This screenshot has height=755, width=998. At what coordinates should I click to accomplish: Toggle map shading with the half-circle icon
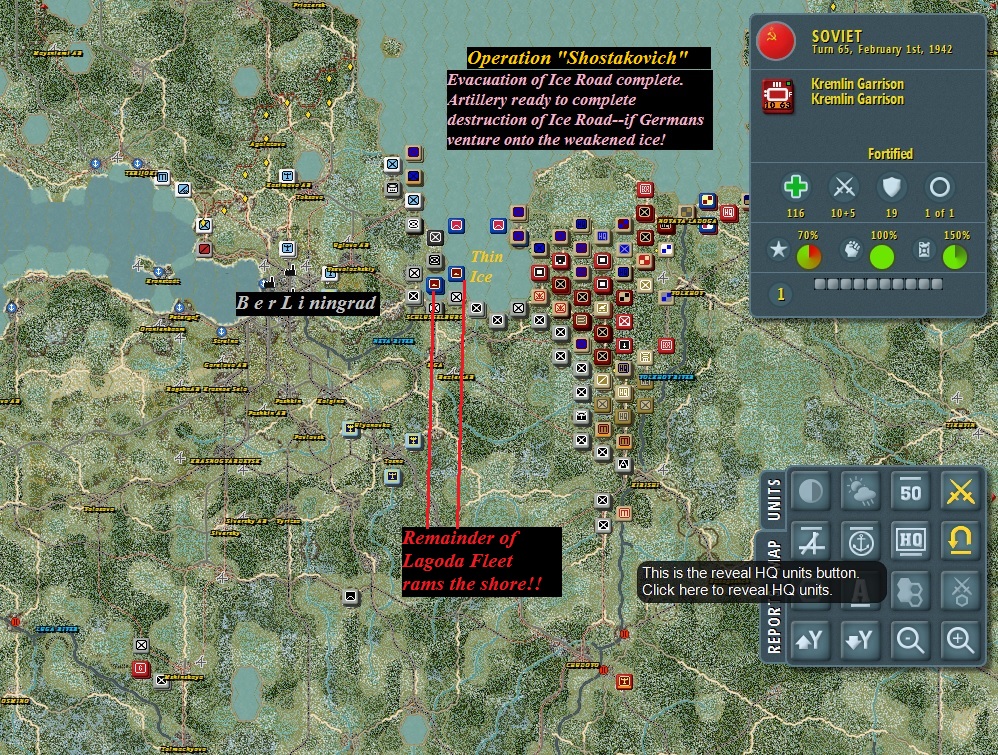pos(810,492)
